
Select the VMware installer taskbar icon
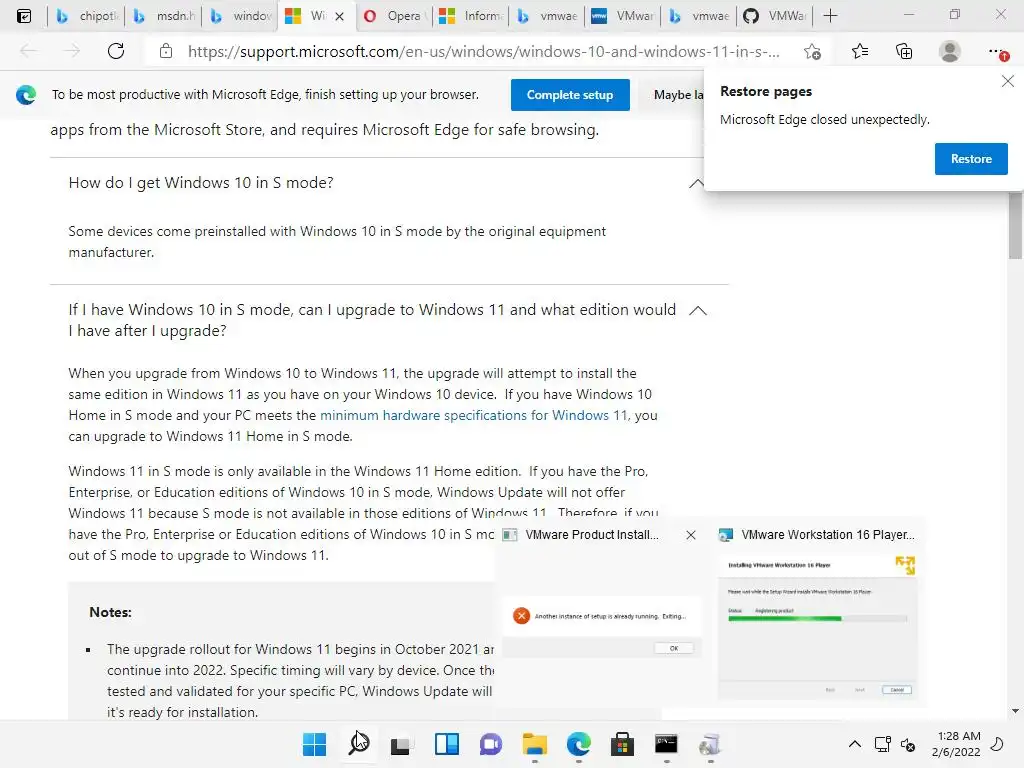[710, 744]
